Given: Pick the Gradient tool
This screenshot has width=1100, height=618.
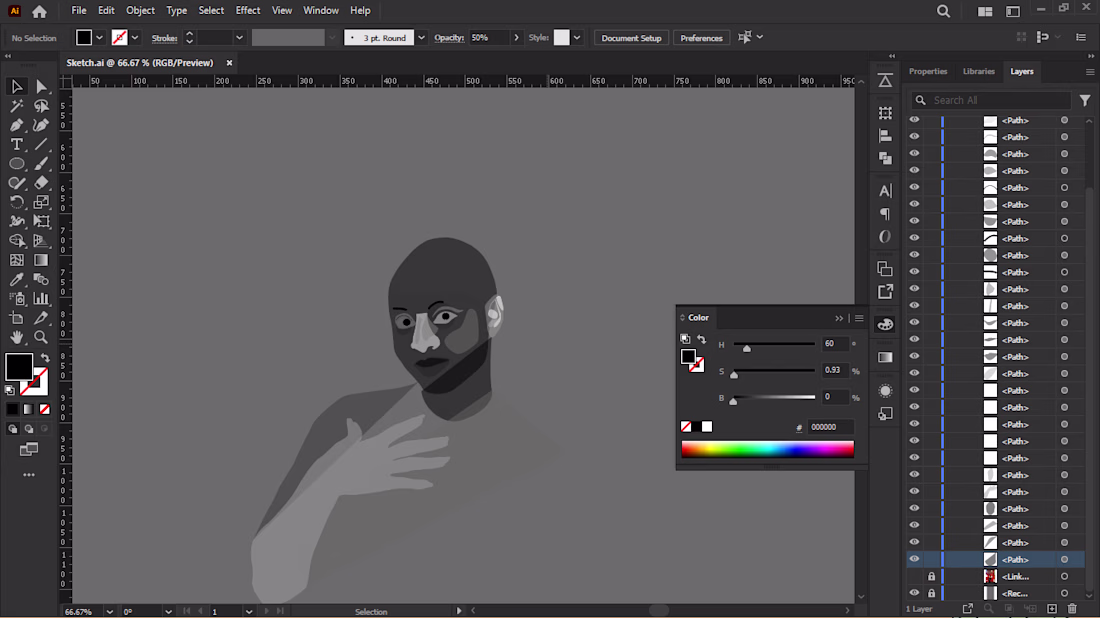Looking at the screenshot, I should 41,260.
